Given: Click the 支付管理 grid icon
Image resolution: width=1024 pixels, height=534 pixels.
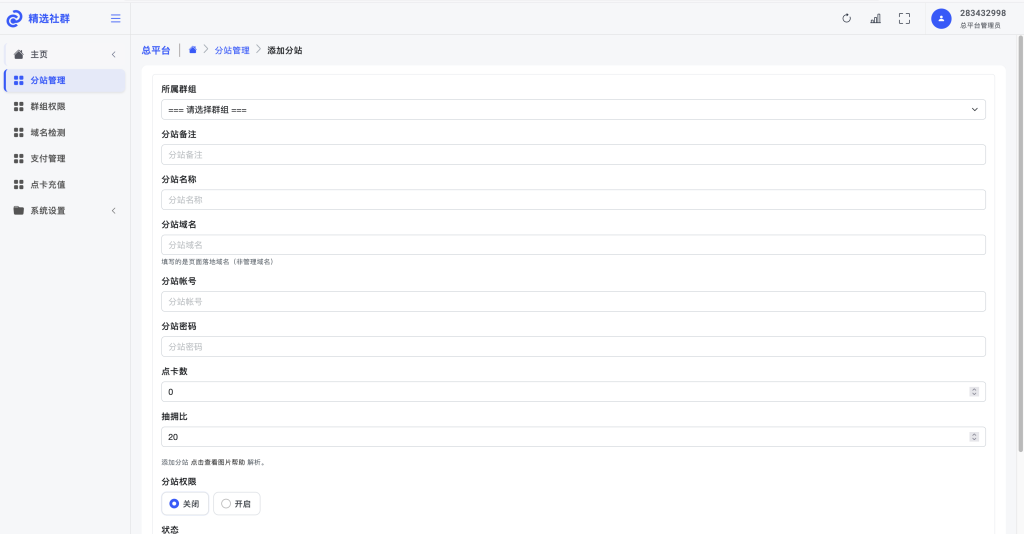Looking at the screenshot, I should pyautogui.click(x=18, y=159).
